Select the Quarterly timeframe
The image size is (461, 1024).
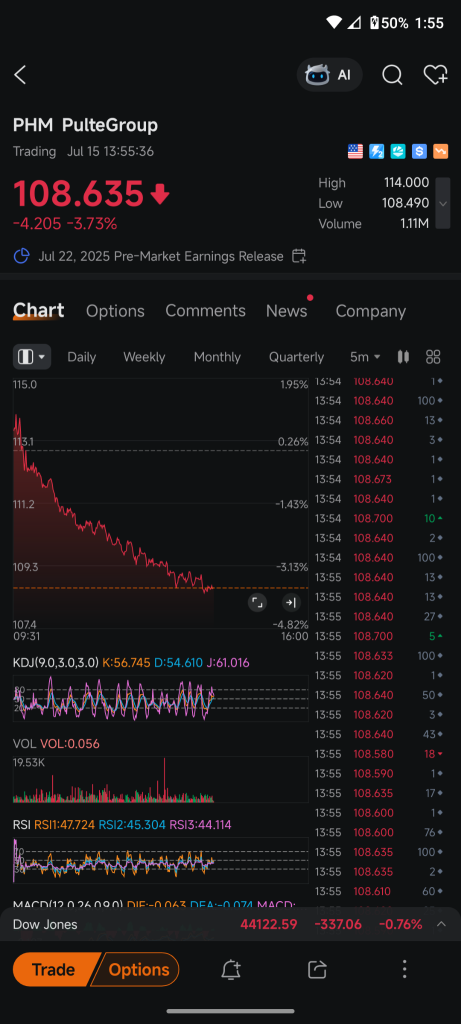(296, 357)
